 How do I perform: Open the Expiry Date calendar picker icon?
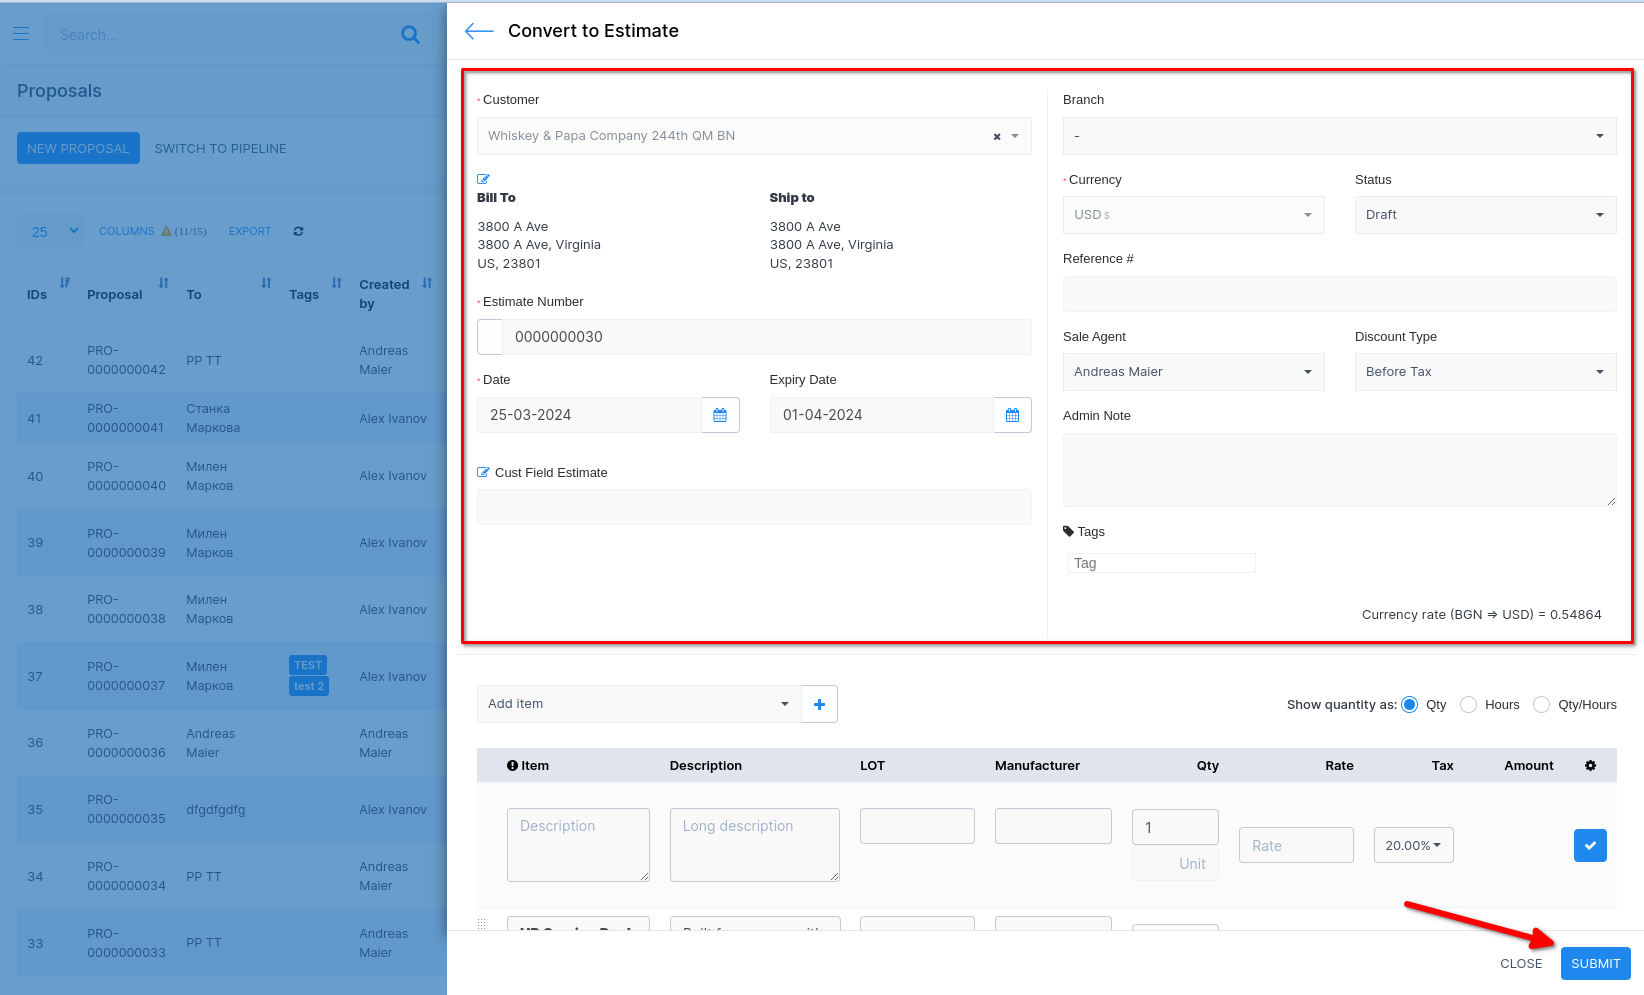point(1012,415)
